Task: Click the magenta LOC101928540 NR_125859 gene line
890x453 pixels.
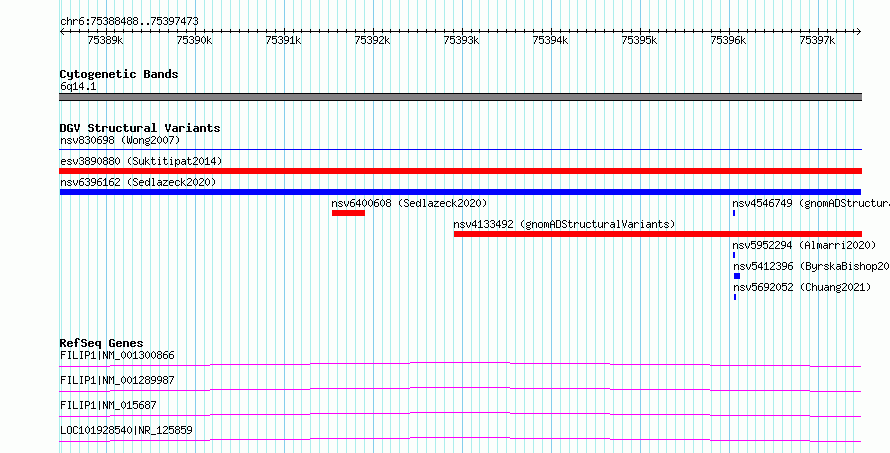Action: 460,439
